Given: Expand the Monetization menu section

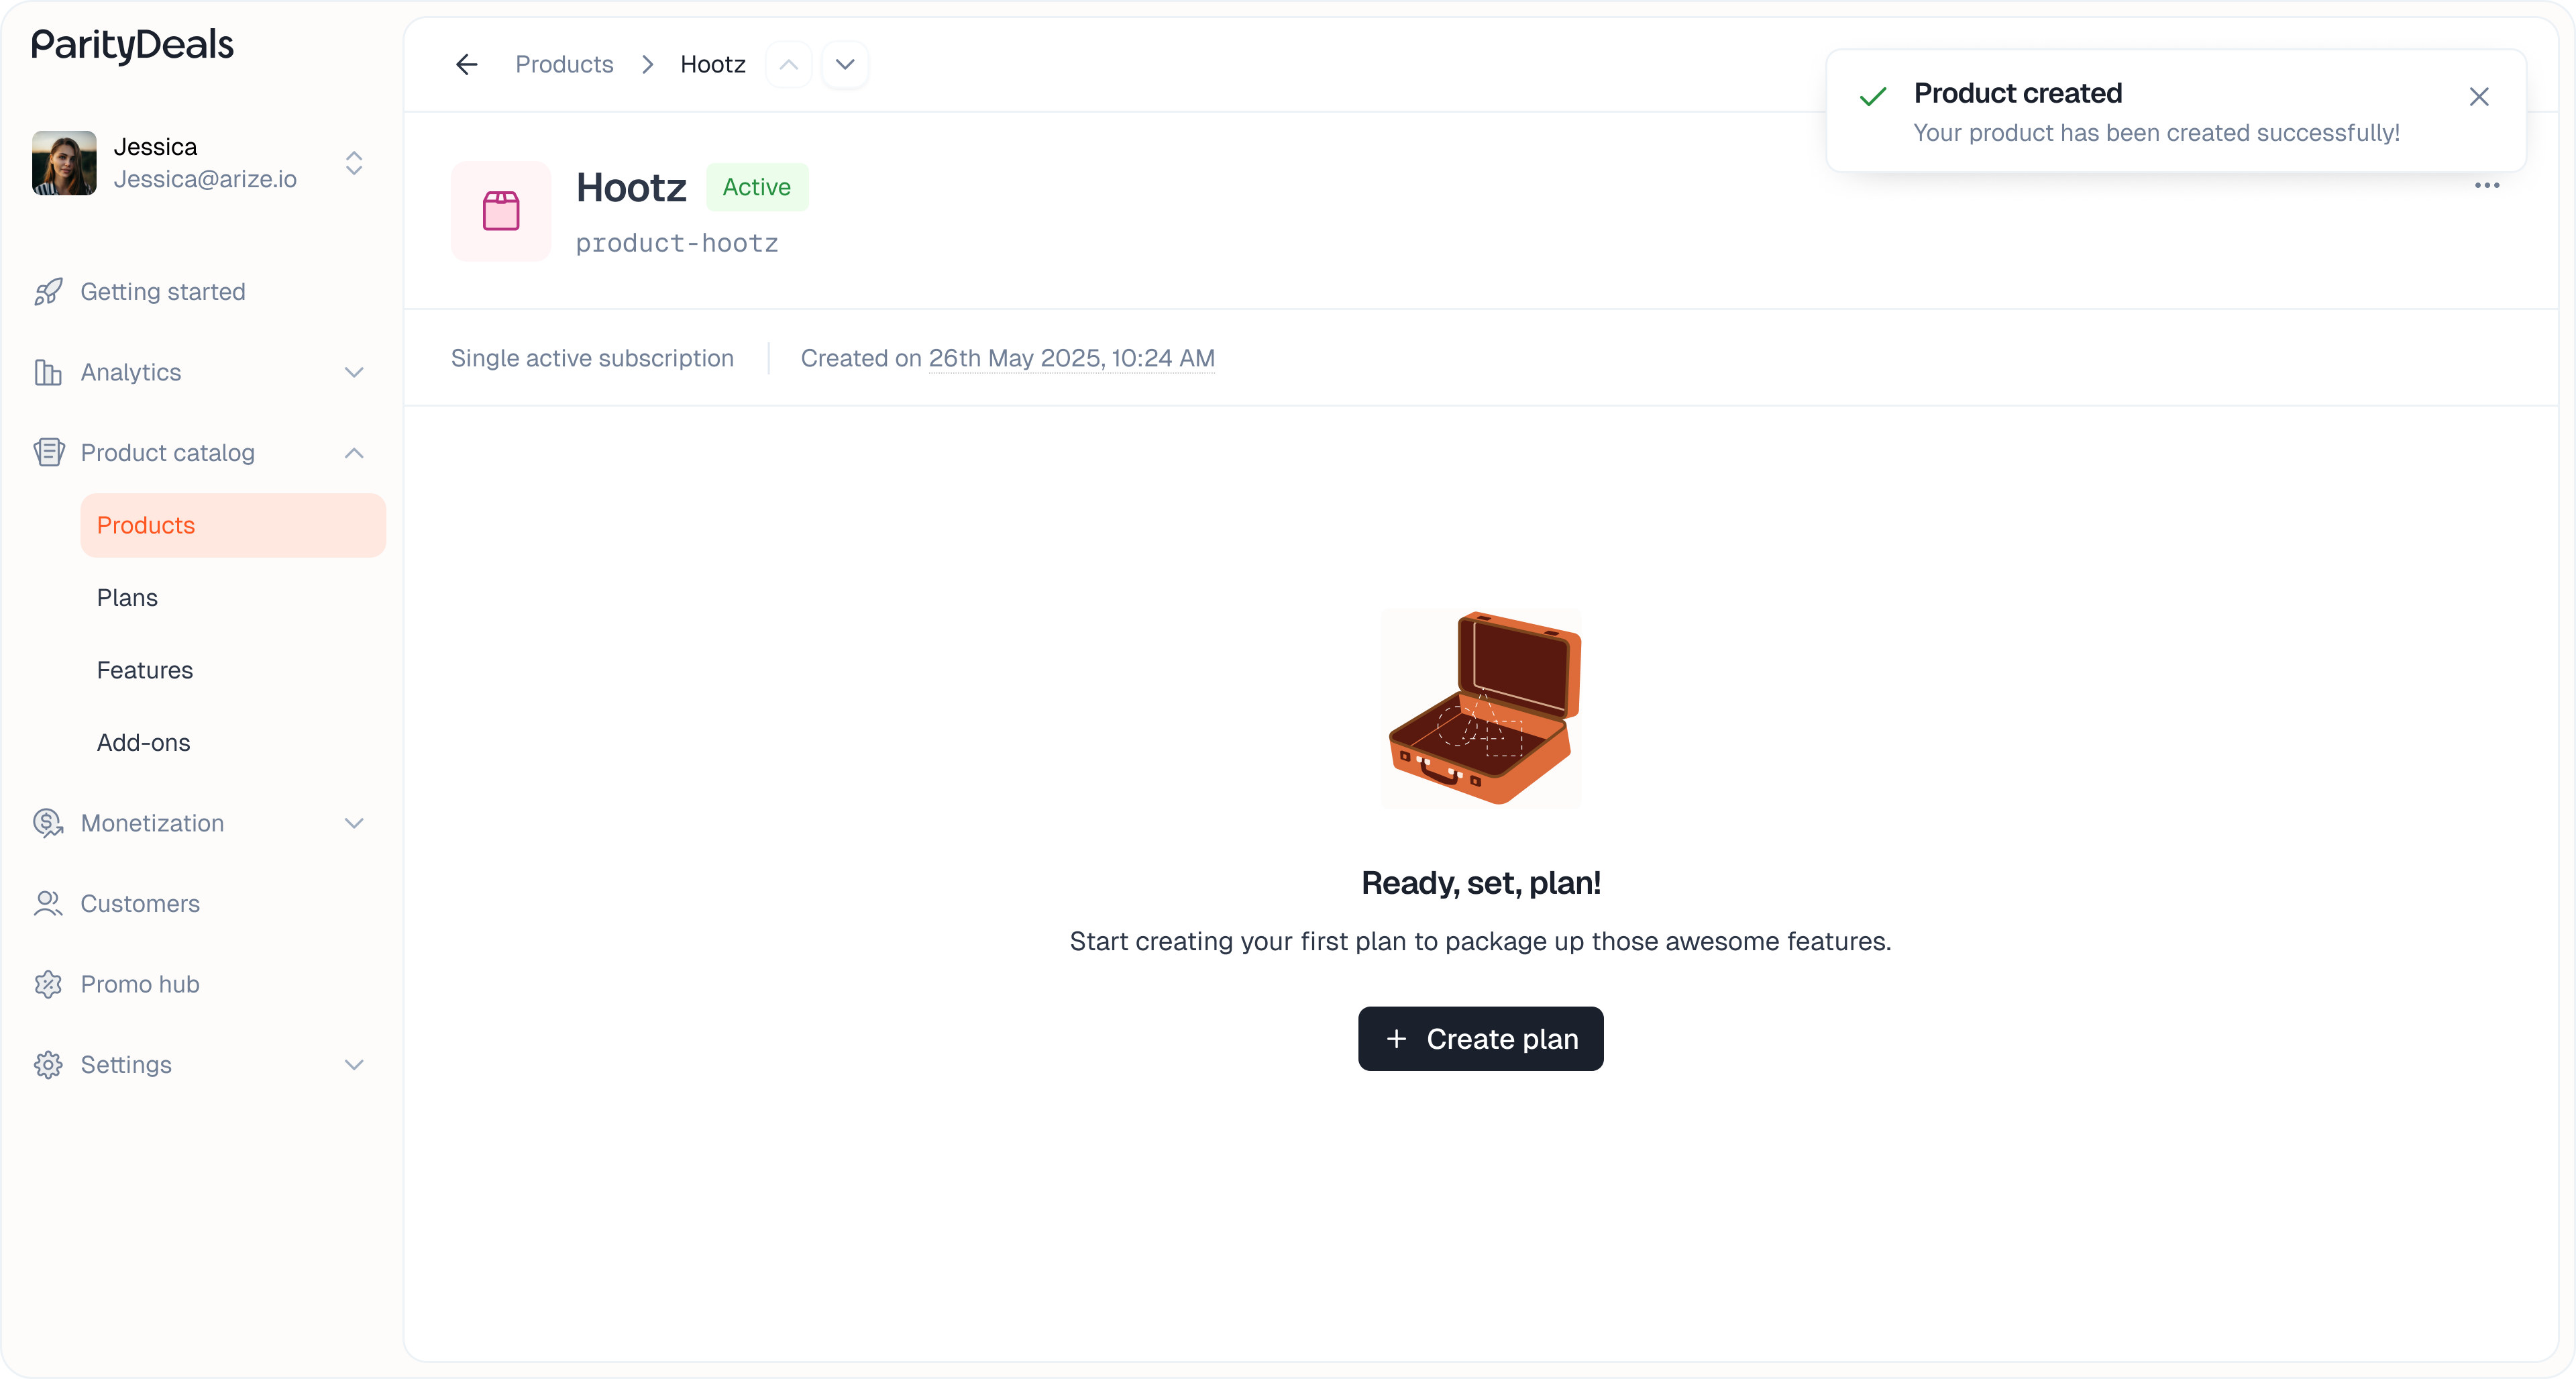Looking at the screenshot, I should point(353,823).
